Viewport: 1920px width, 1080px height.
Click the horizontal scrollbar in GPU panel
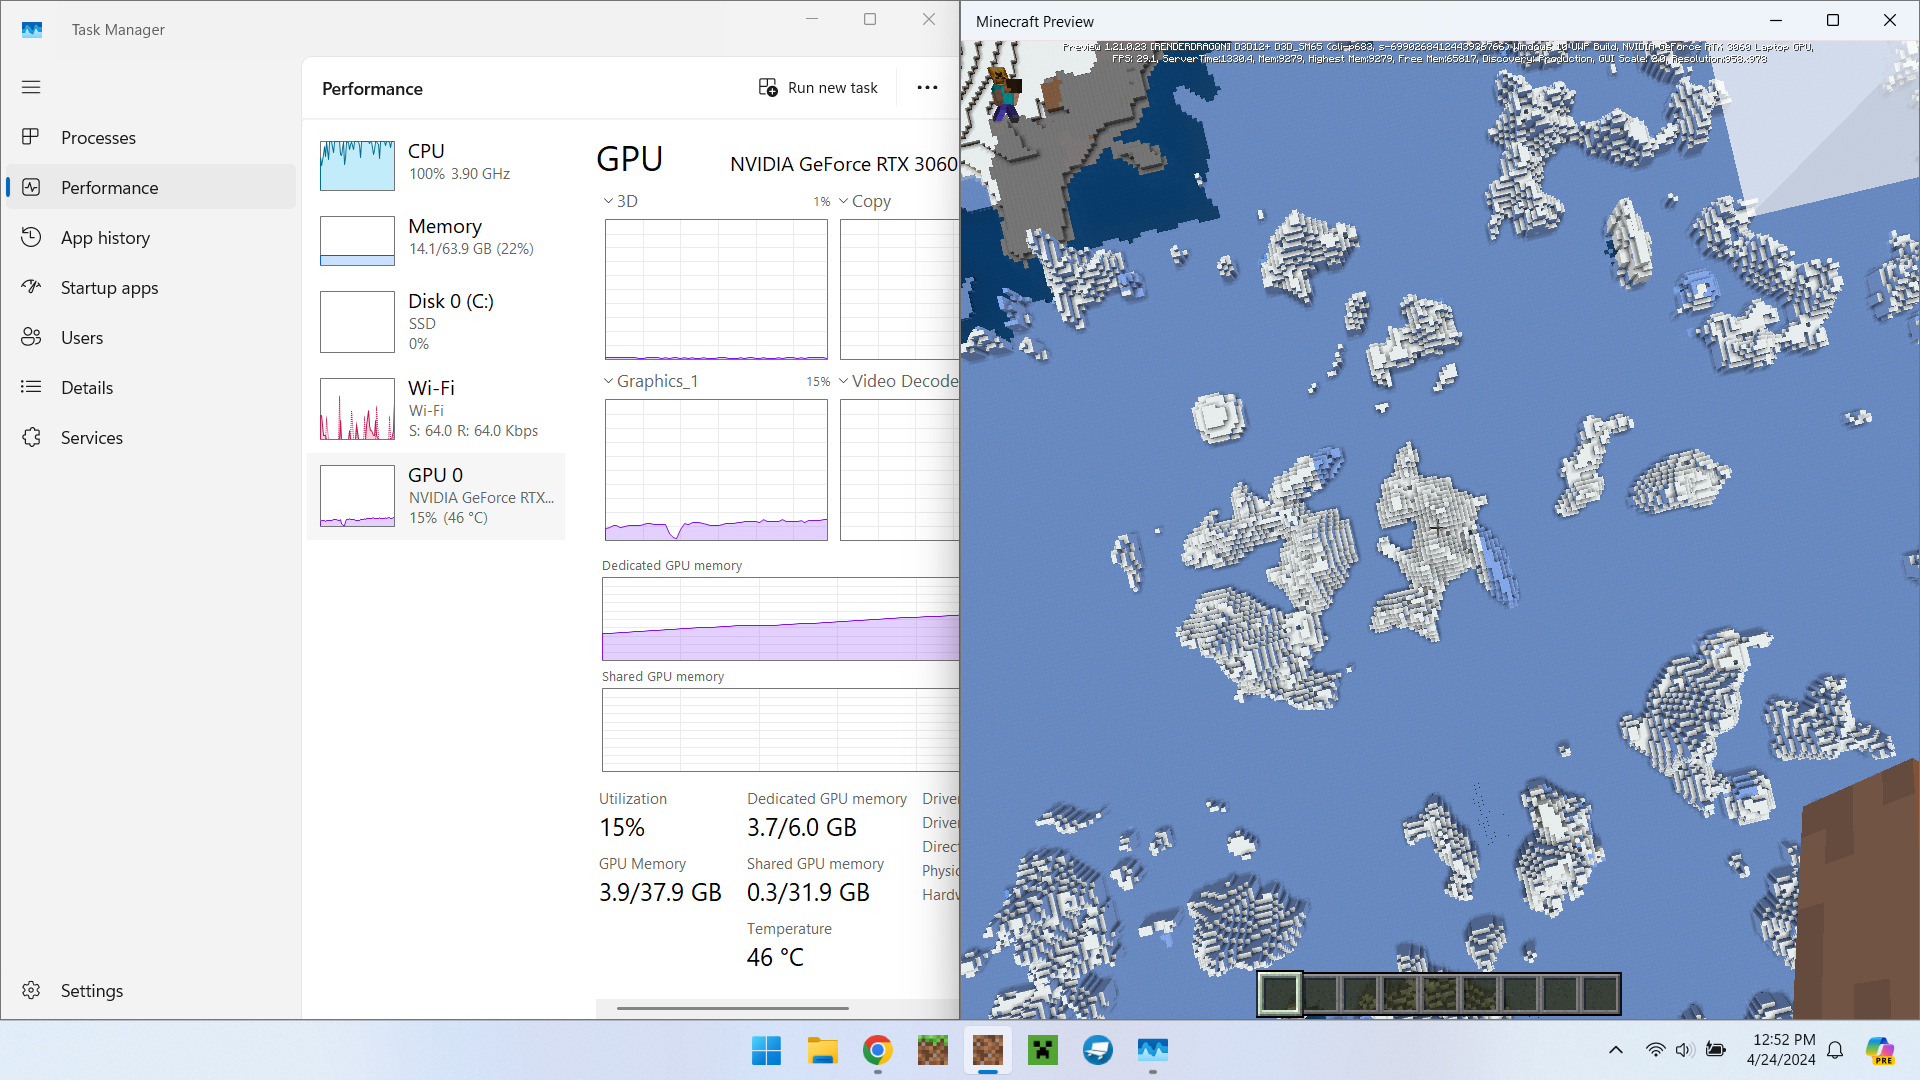point(733,1008)
